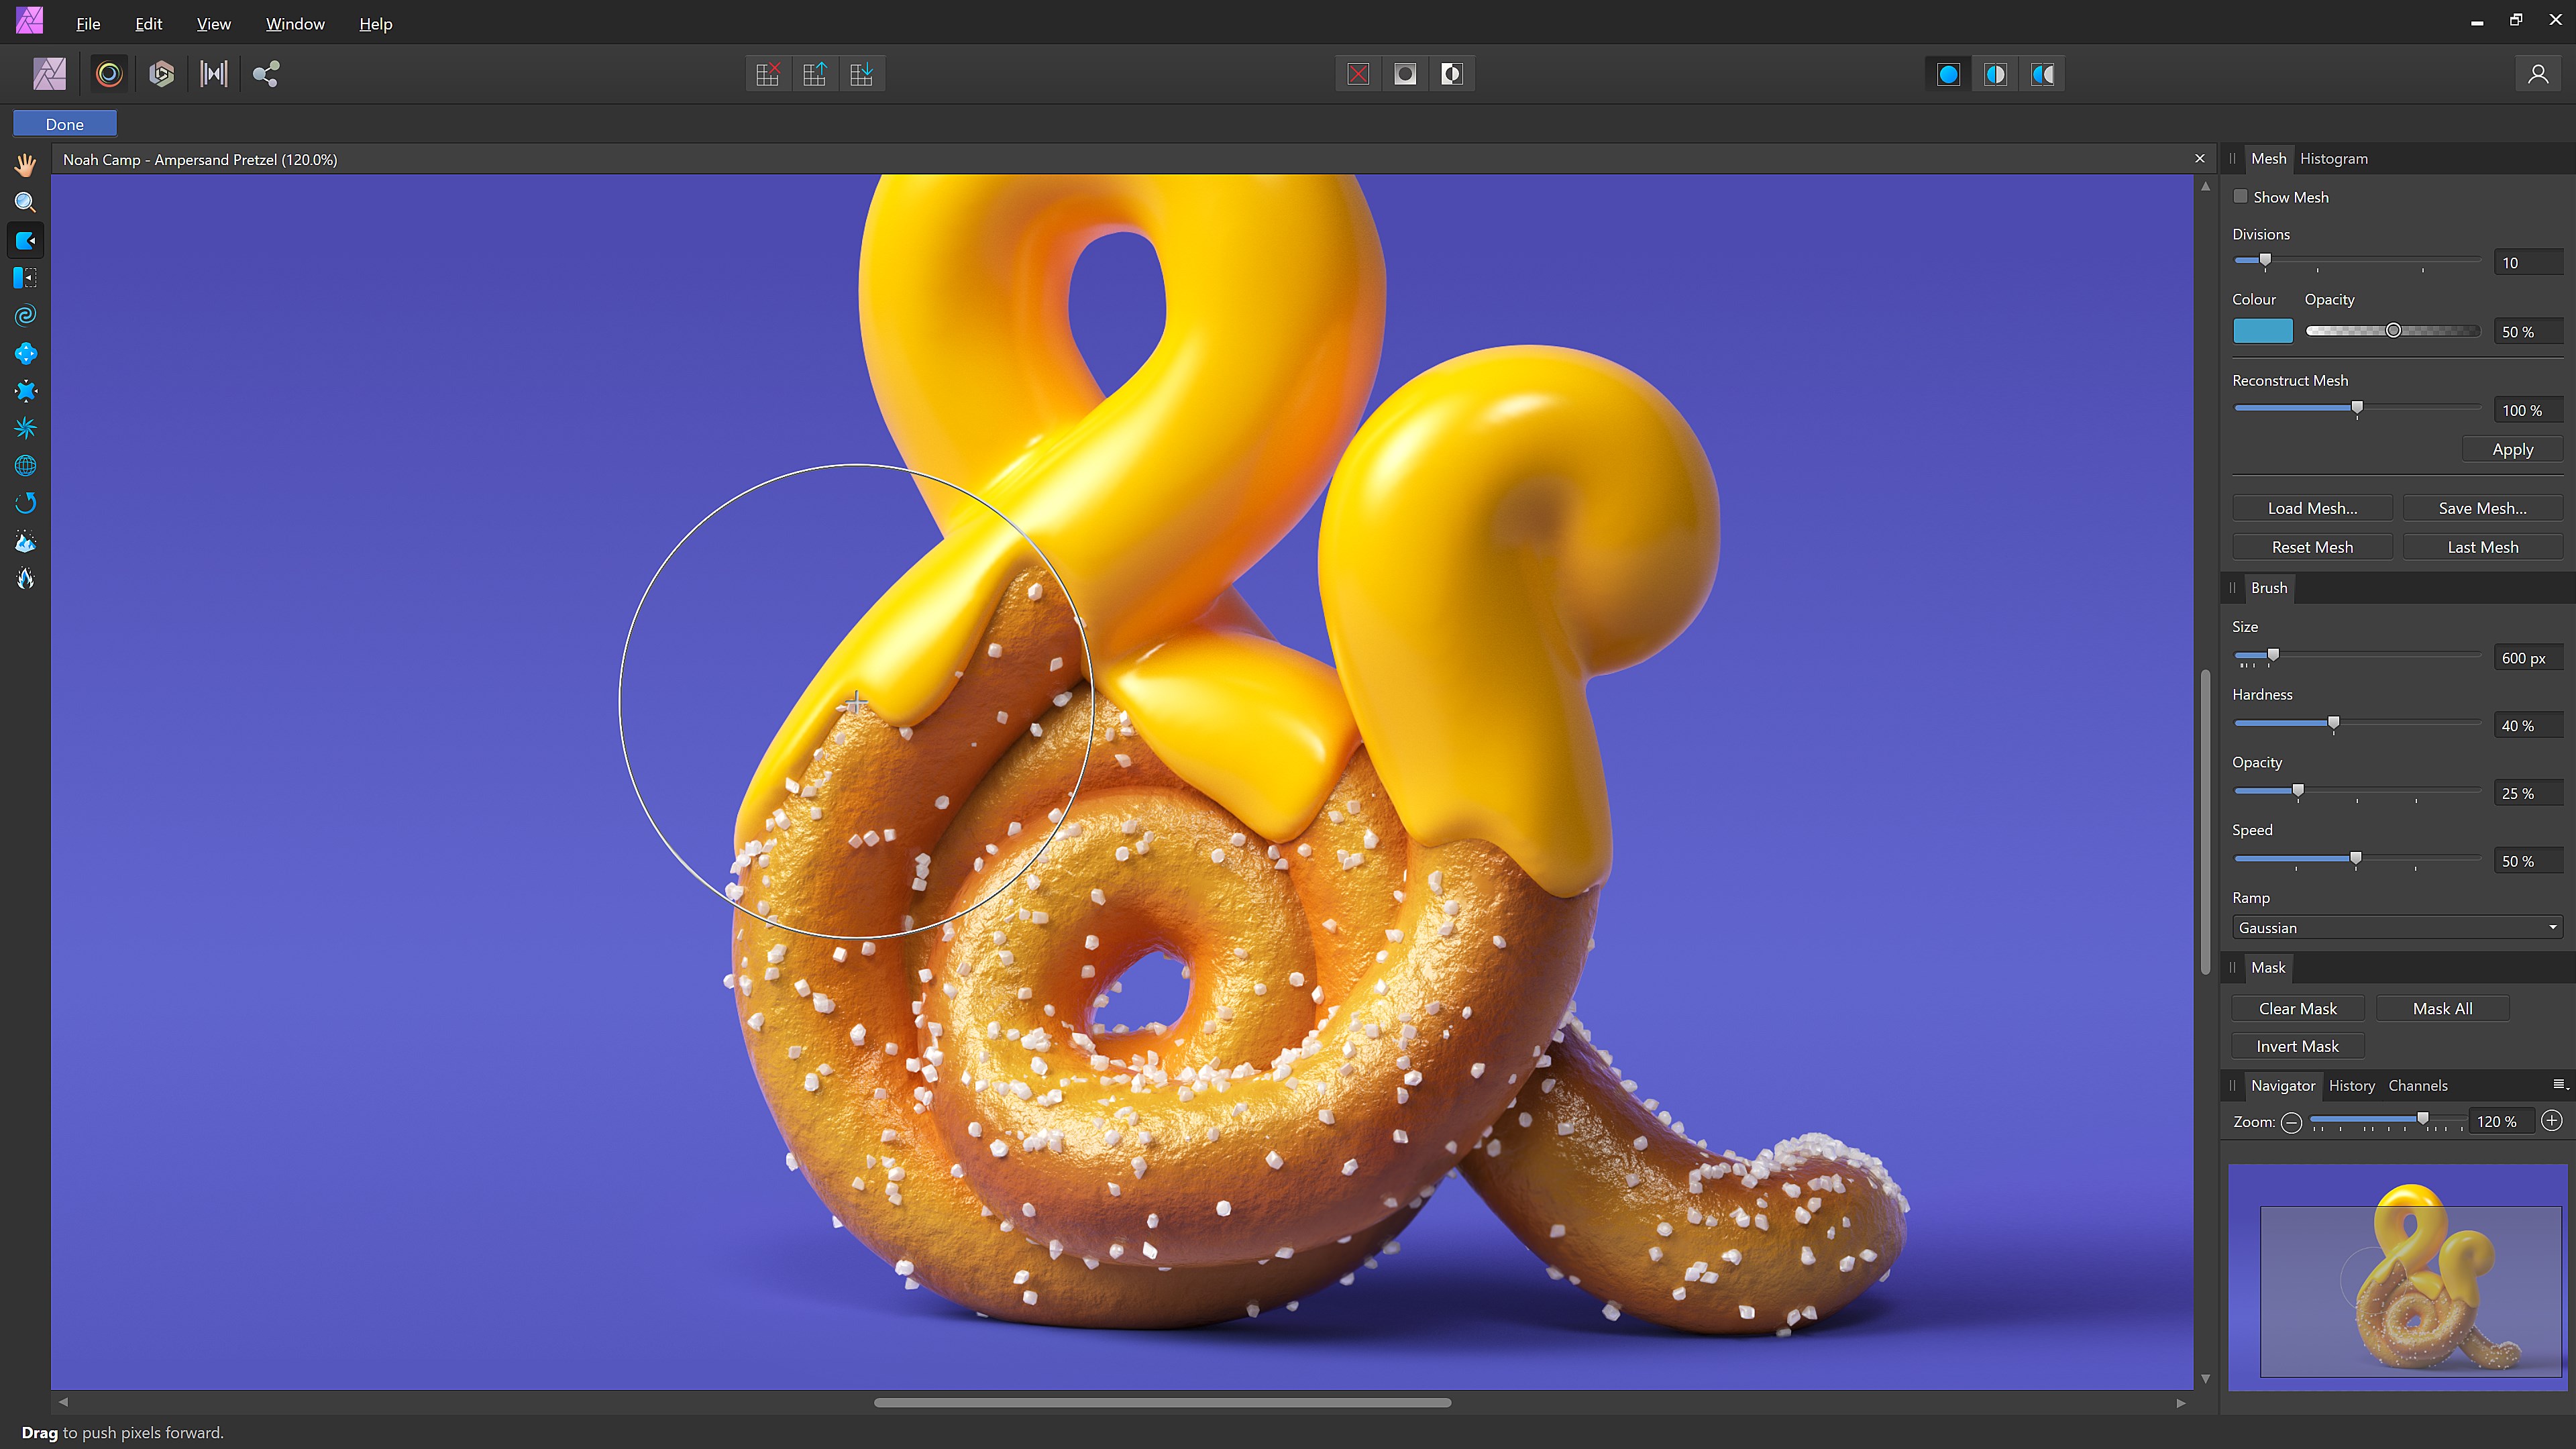Select the Liquify Freeze tool
Viewport: 2576px width, 1449px height.
26,541
